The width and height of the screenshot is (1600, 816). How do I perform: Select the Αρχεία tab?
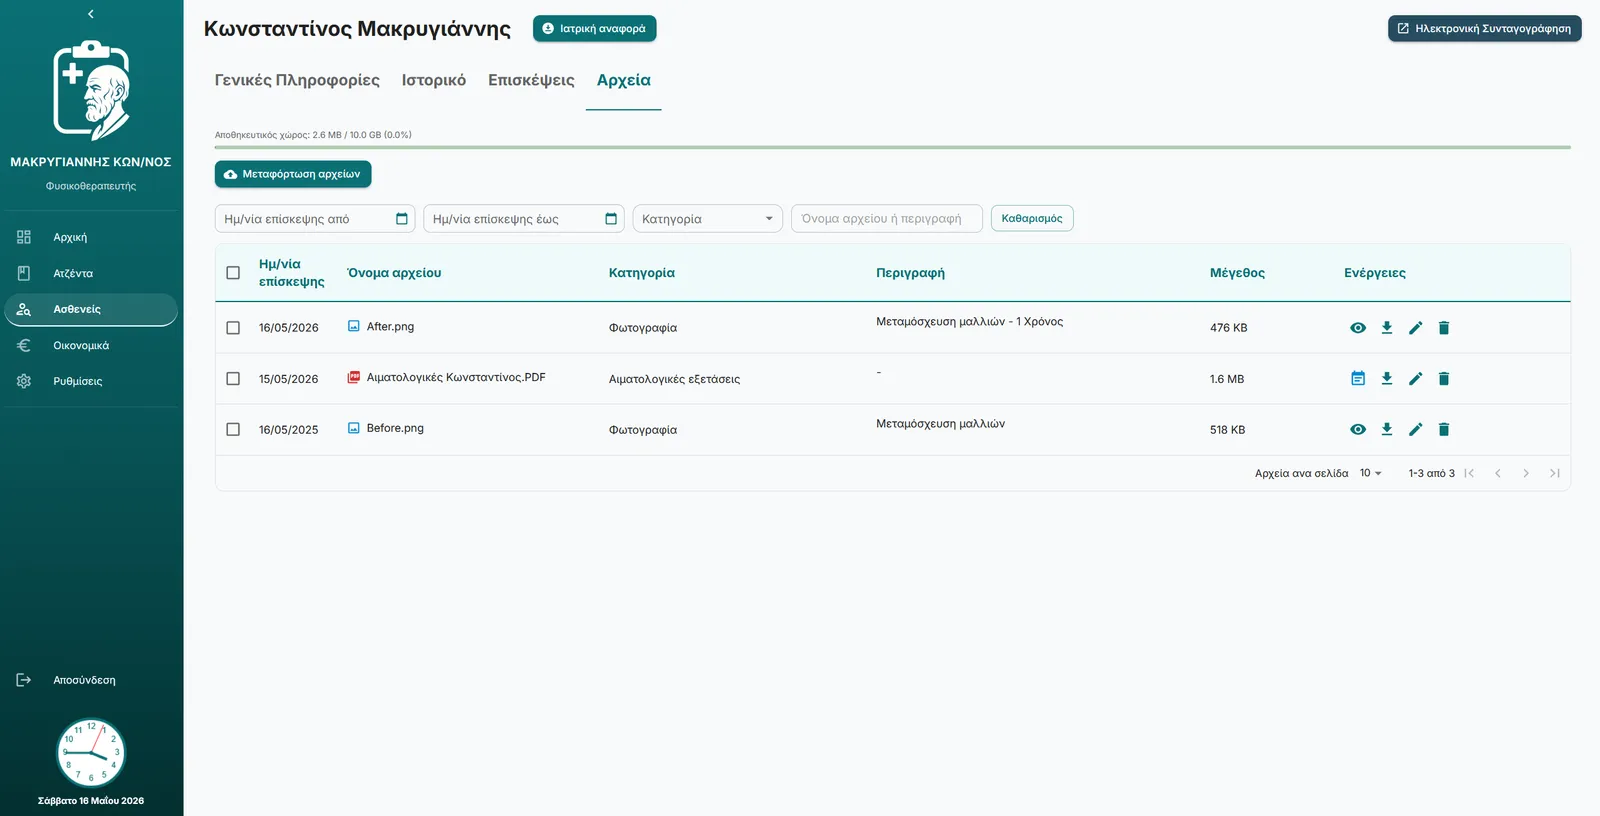point(624,80)
